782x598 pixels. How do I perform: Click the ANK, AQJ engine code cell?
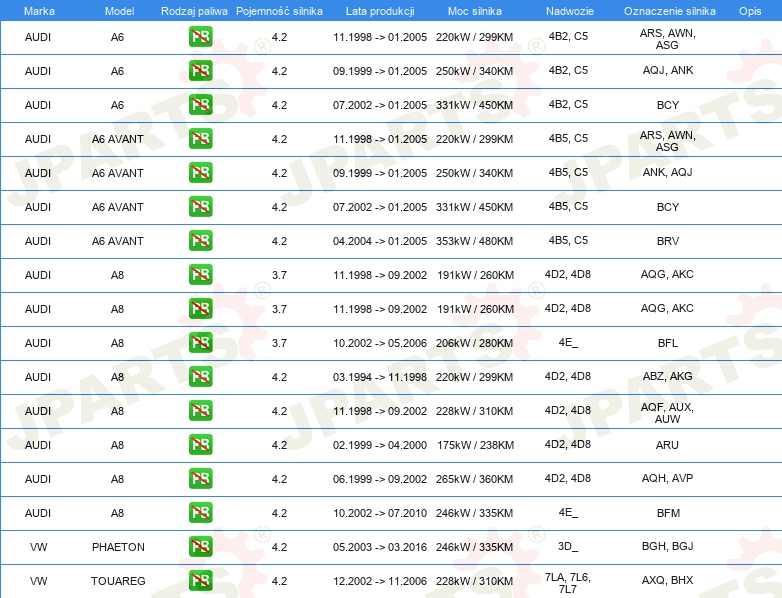pyautogui.click(x=668, y=172)
